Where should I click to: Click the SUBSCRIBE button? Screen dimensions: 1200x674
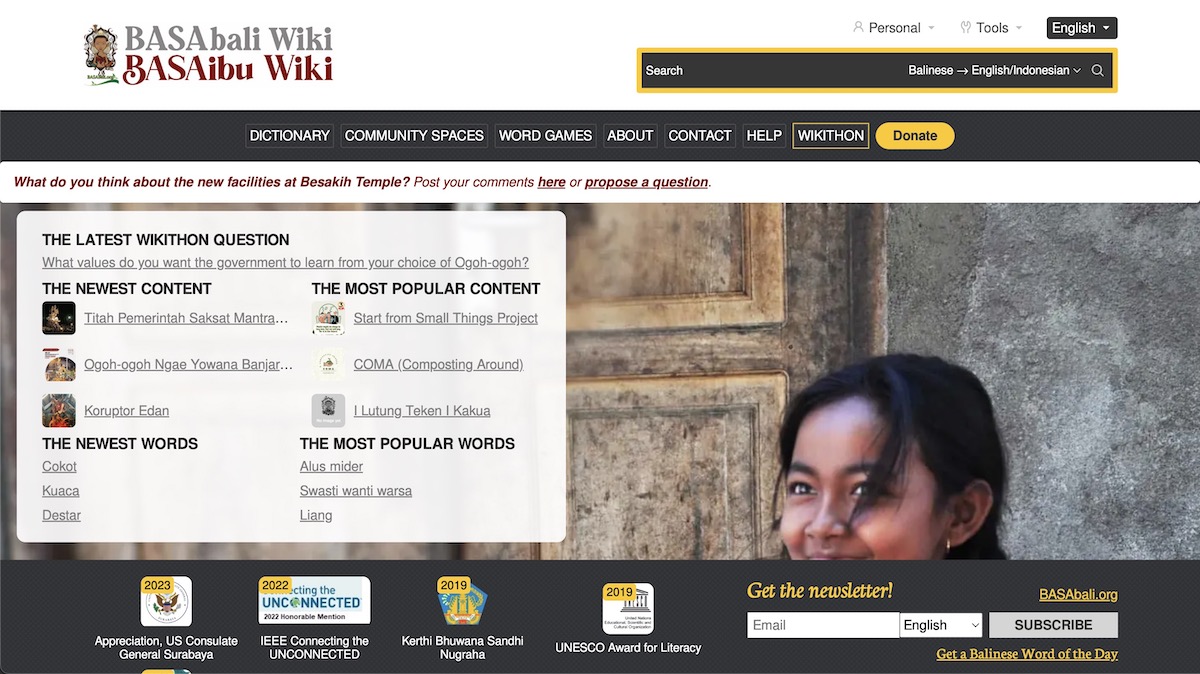point(1053,625)
